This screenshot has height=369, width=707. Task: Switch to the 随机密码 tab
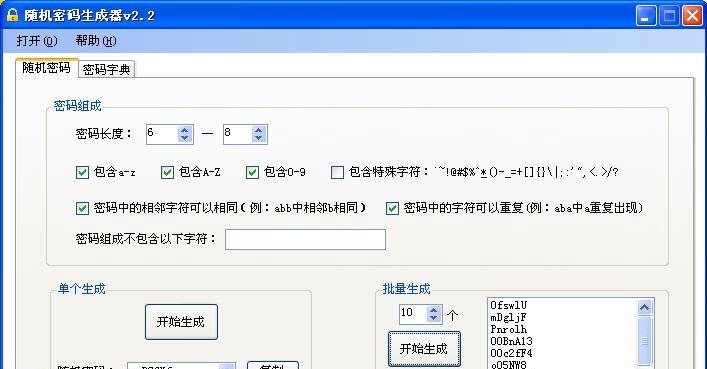pos(46,68)
